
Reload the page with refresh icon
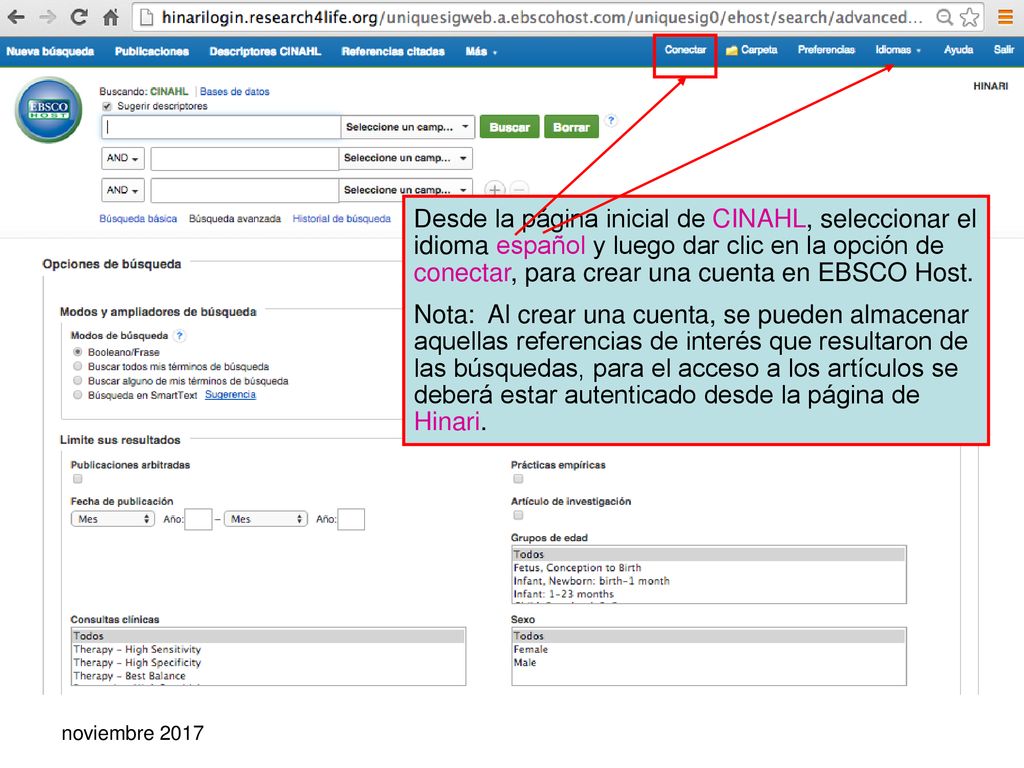pos(79,18)
